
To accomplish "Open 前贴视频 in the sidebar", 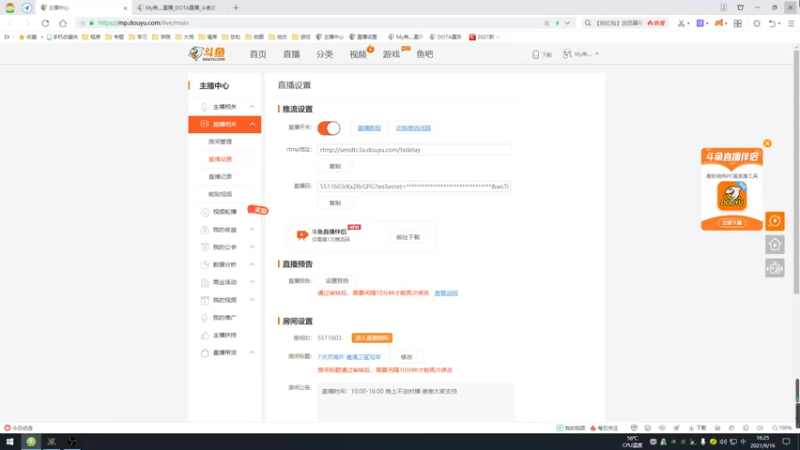I will coord(220,194).
